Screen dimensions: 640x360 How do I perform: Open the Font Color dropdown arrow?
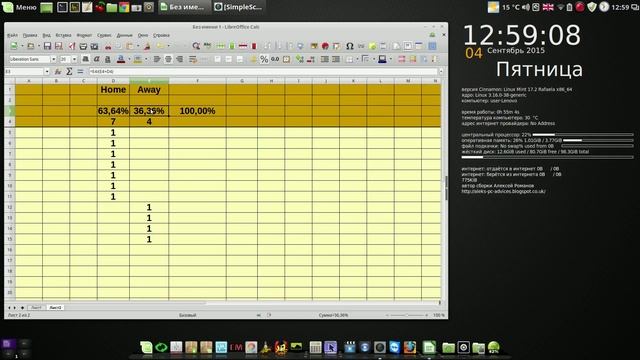coord(129,60)
